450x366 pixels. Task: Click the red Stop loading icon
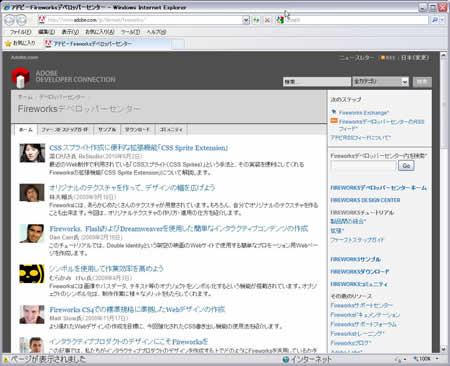click(267, 20)
